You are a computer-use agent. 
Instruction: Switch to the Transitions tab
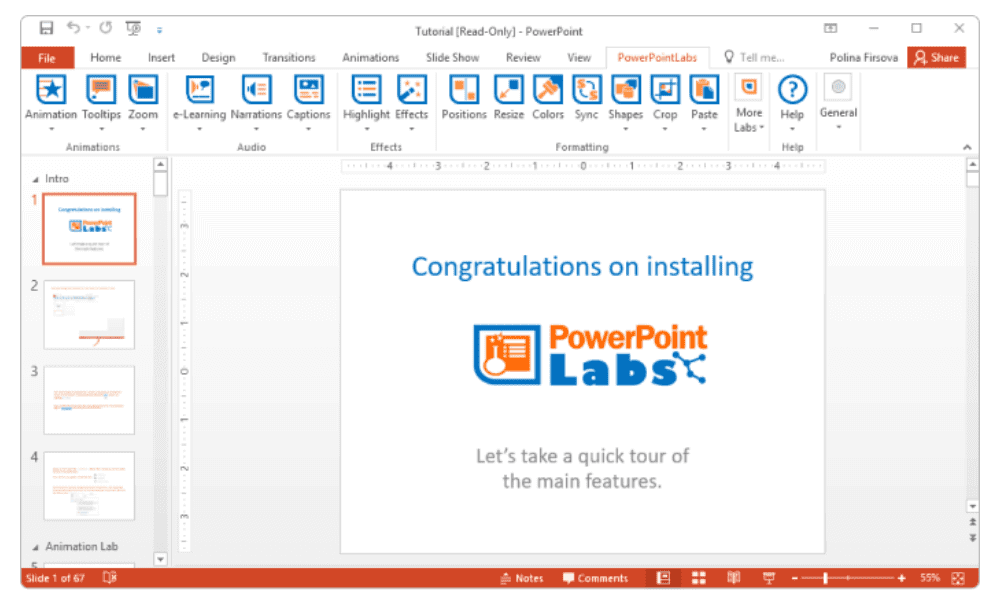pyautogui.click(x=289, y=57)
